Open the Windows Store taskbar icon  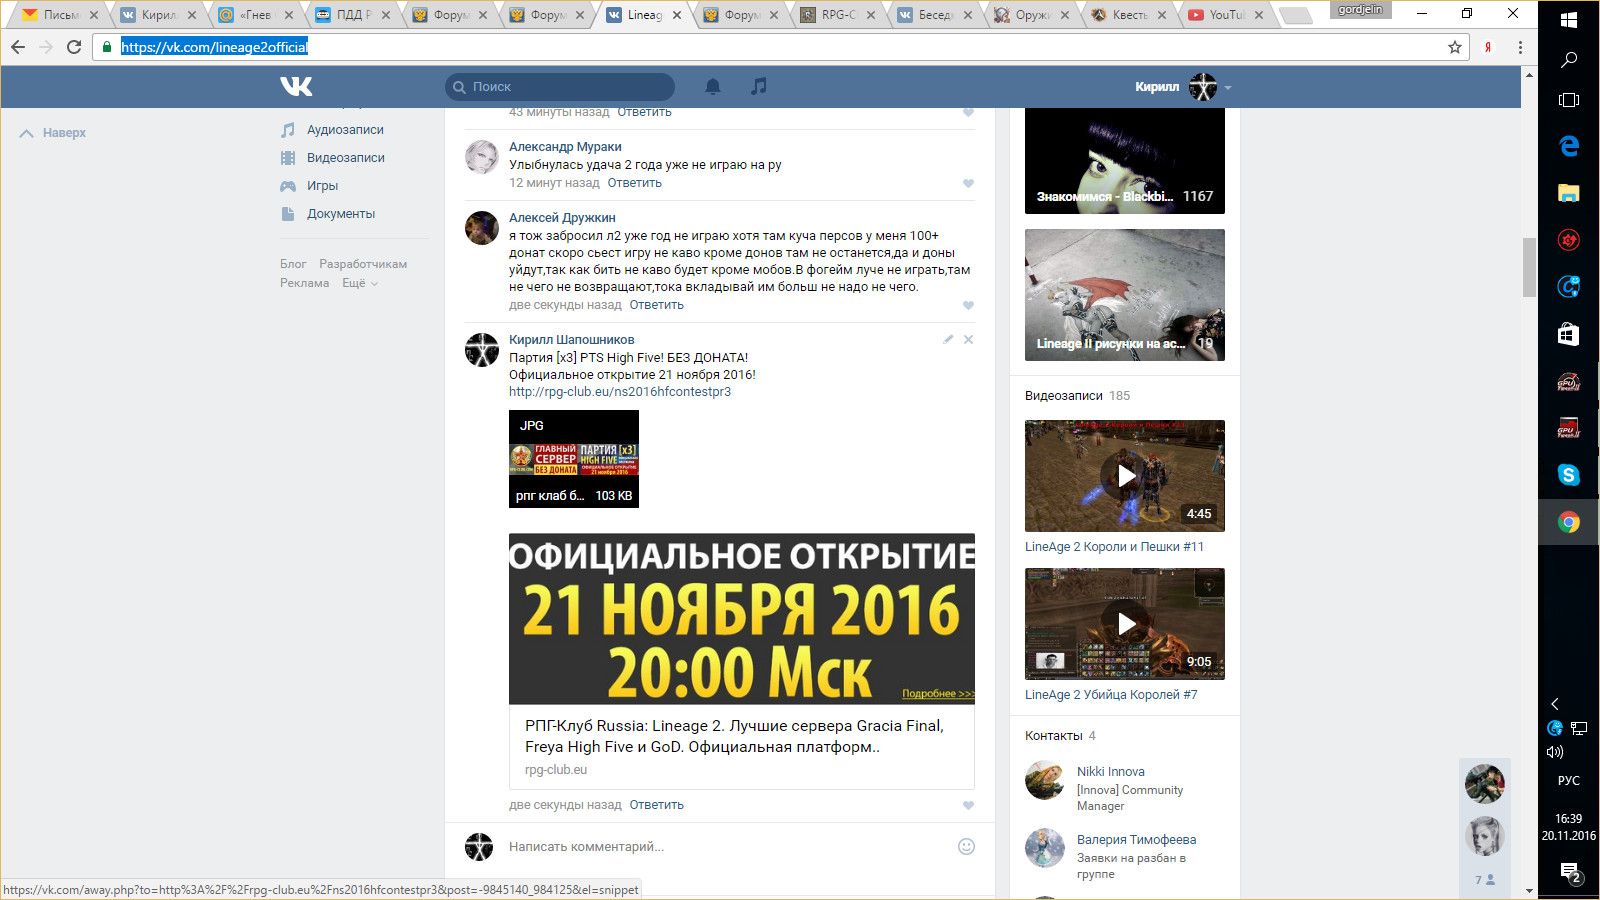[1569, 334]
